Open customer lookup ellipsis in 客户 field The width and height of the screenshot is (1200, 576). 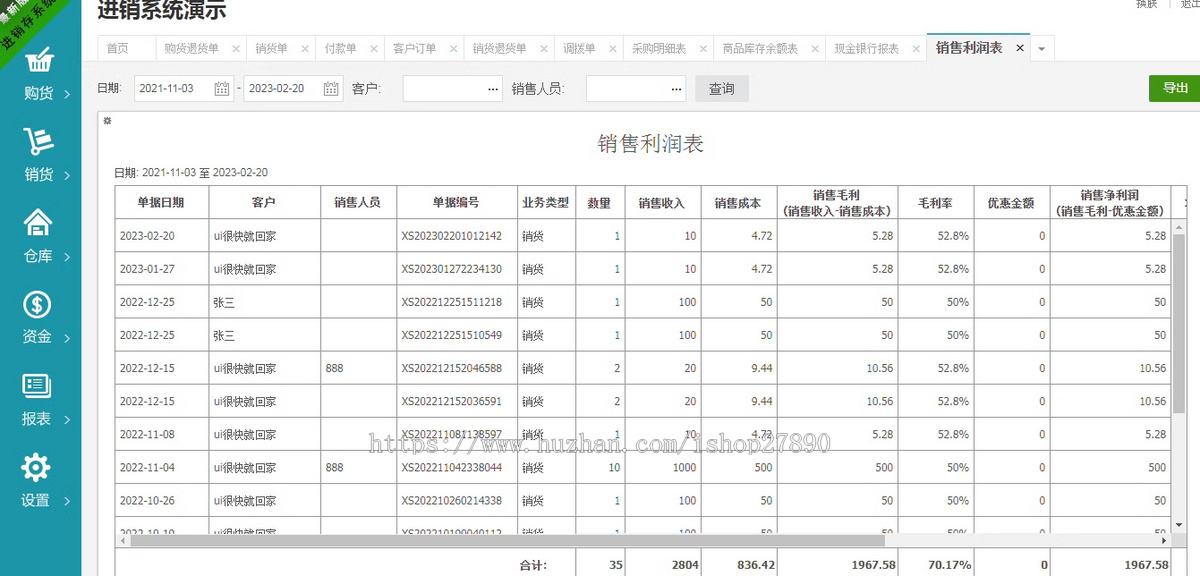pos(493,89)
